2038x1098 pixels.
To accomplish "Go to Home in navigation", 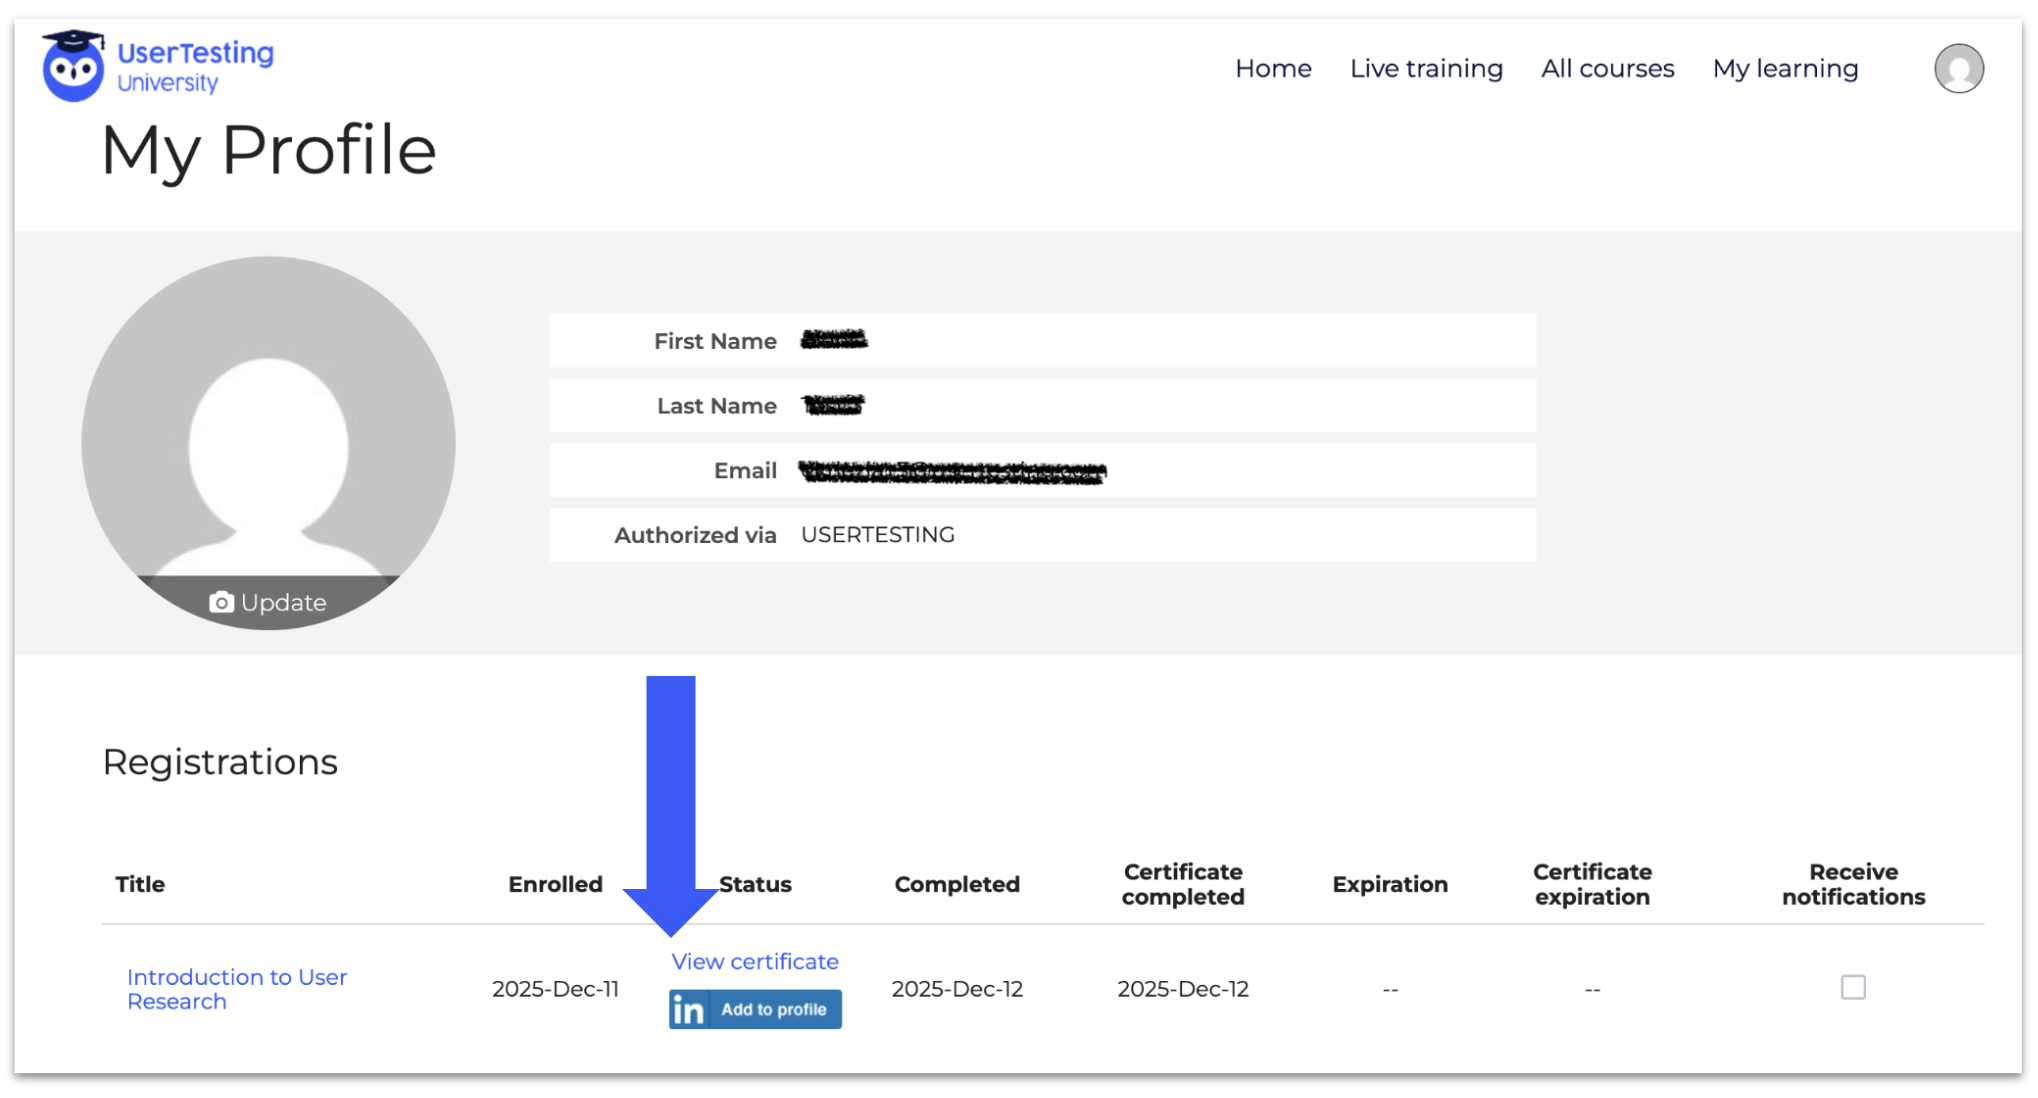I will click(x=1272, y=69).
